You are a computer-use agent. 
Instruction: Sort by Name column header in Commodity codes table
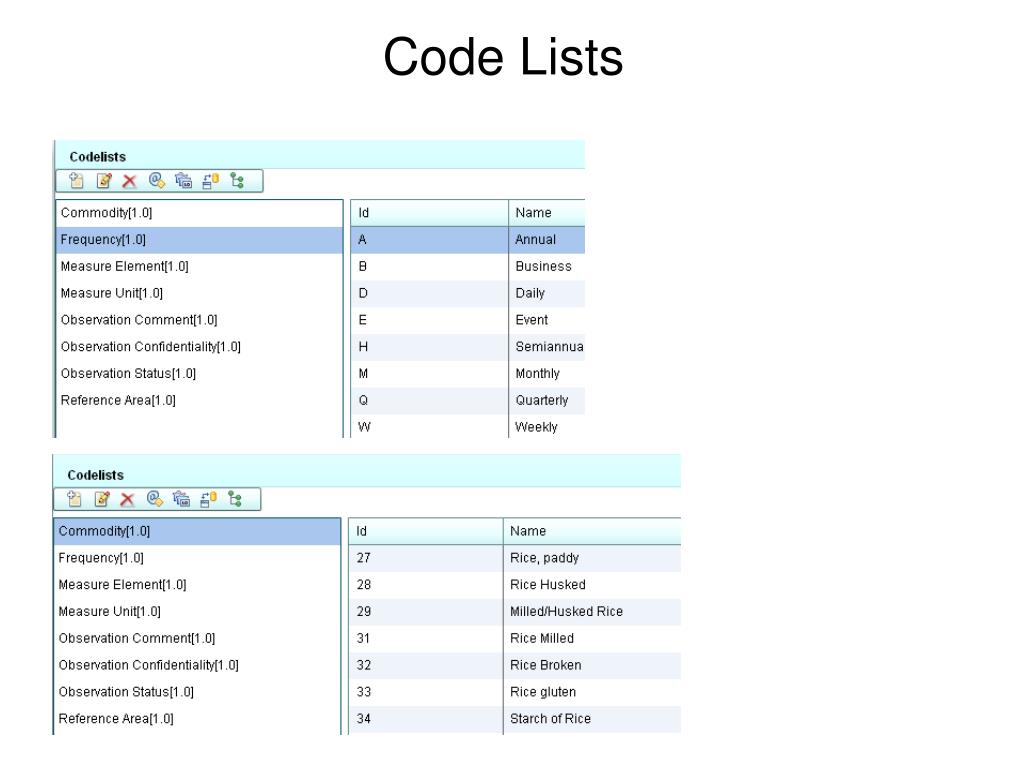pos(592,532)
